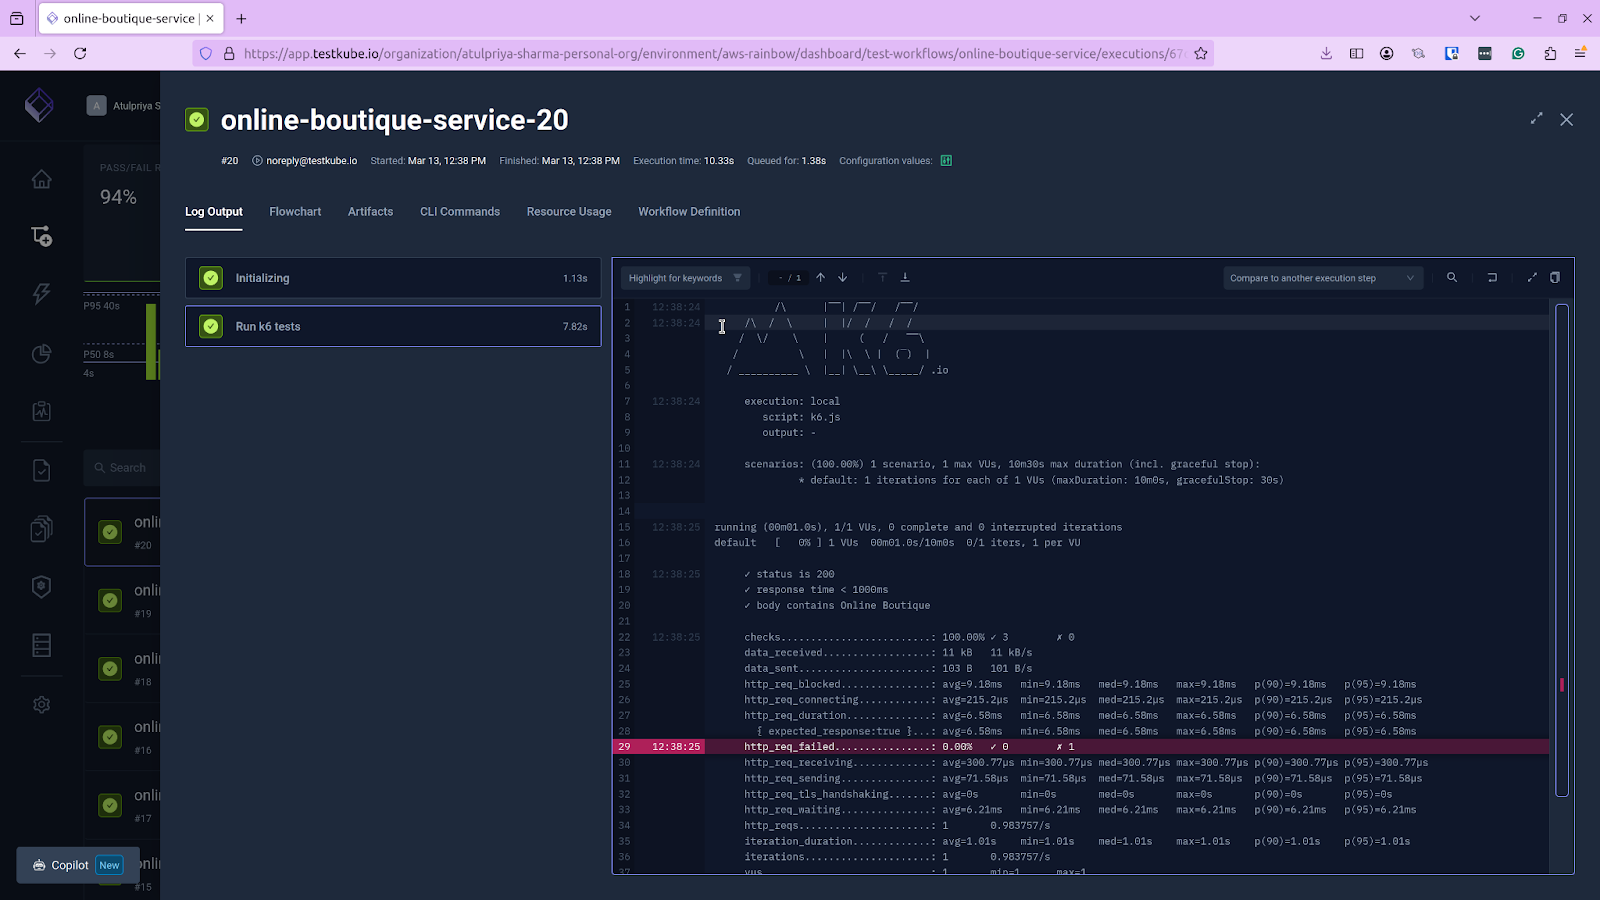
Task: Open the settings gear in sidebar
Action: click(41, 704)
